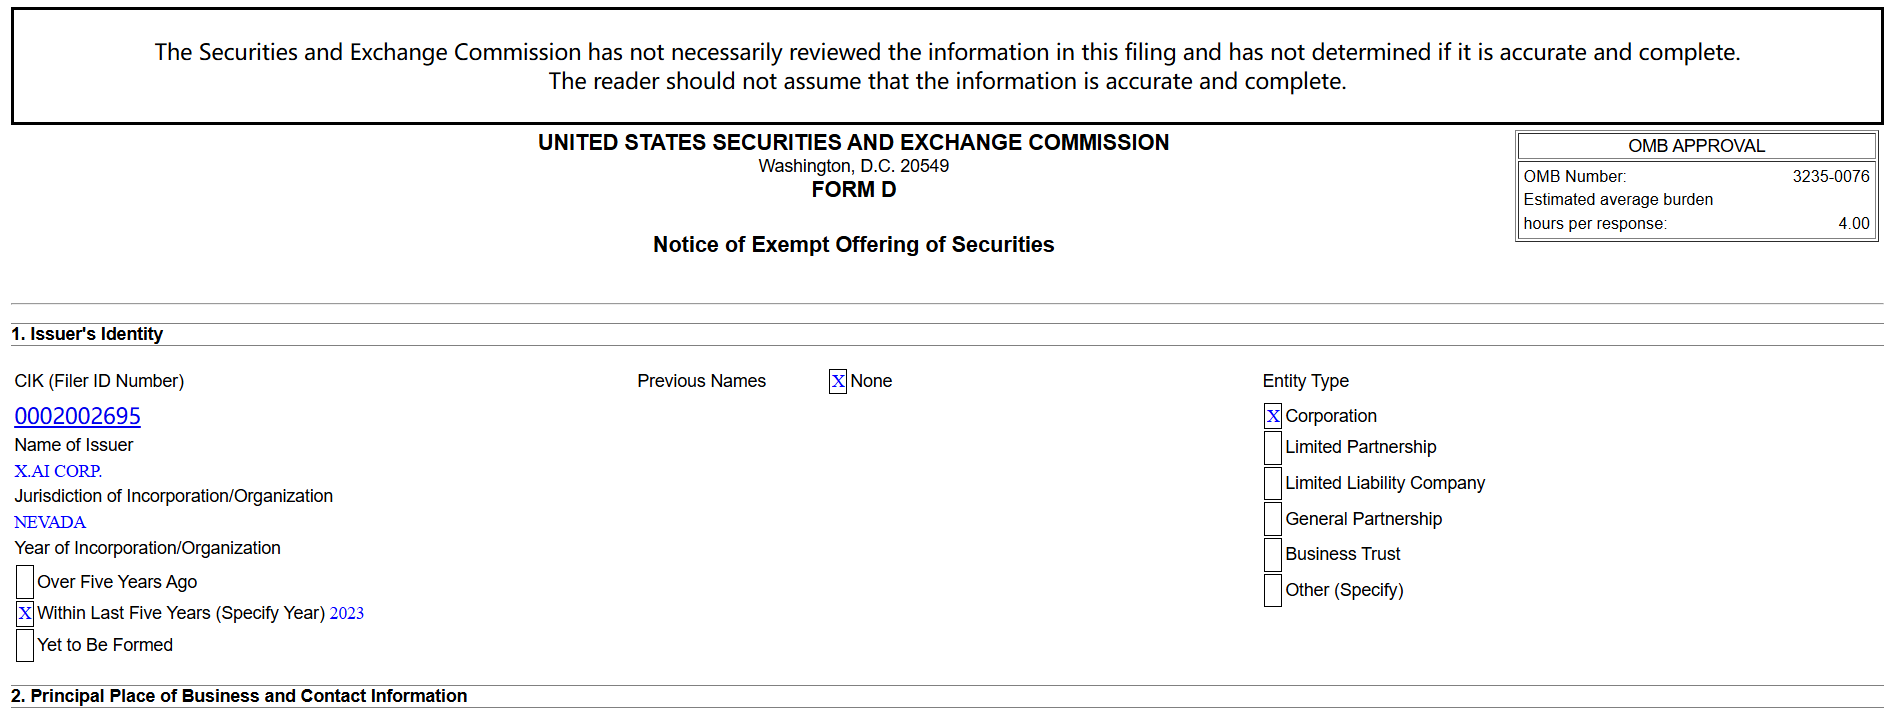Tick the Business Trust checkbox
Image resolution: width=1891 pixels, height=715 pixels.
tap(1272, 554)
